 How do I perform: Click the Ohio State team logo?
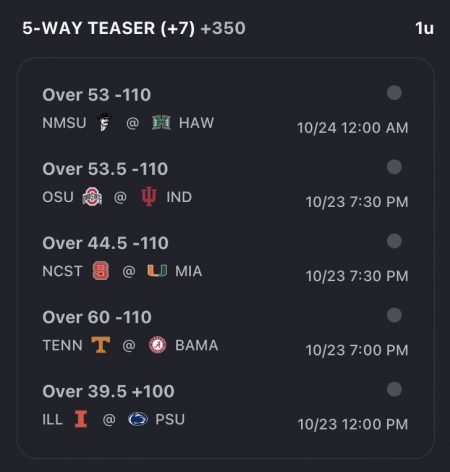pos(92,197)
